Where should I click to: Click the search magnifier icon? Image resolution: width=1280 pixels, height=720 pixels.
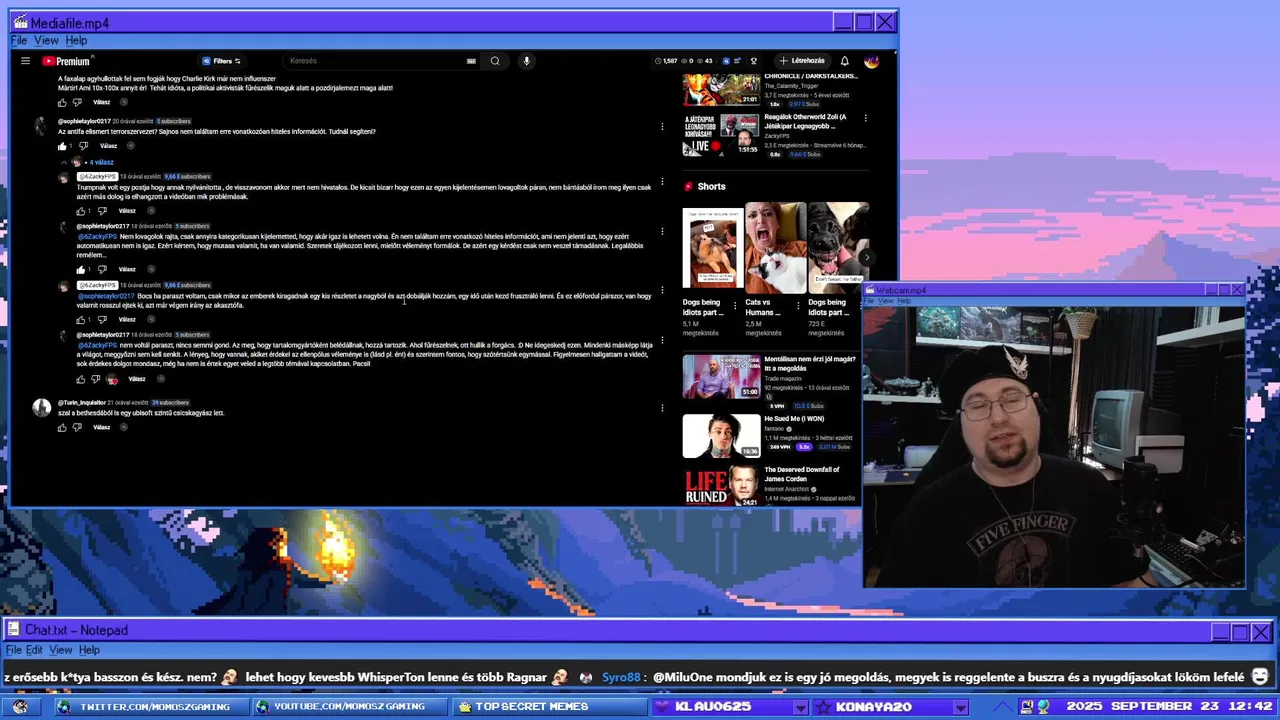[495, 61]
